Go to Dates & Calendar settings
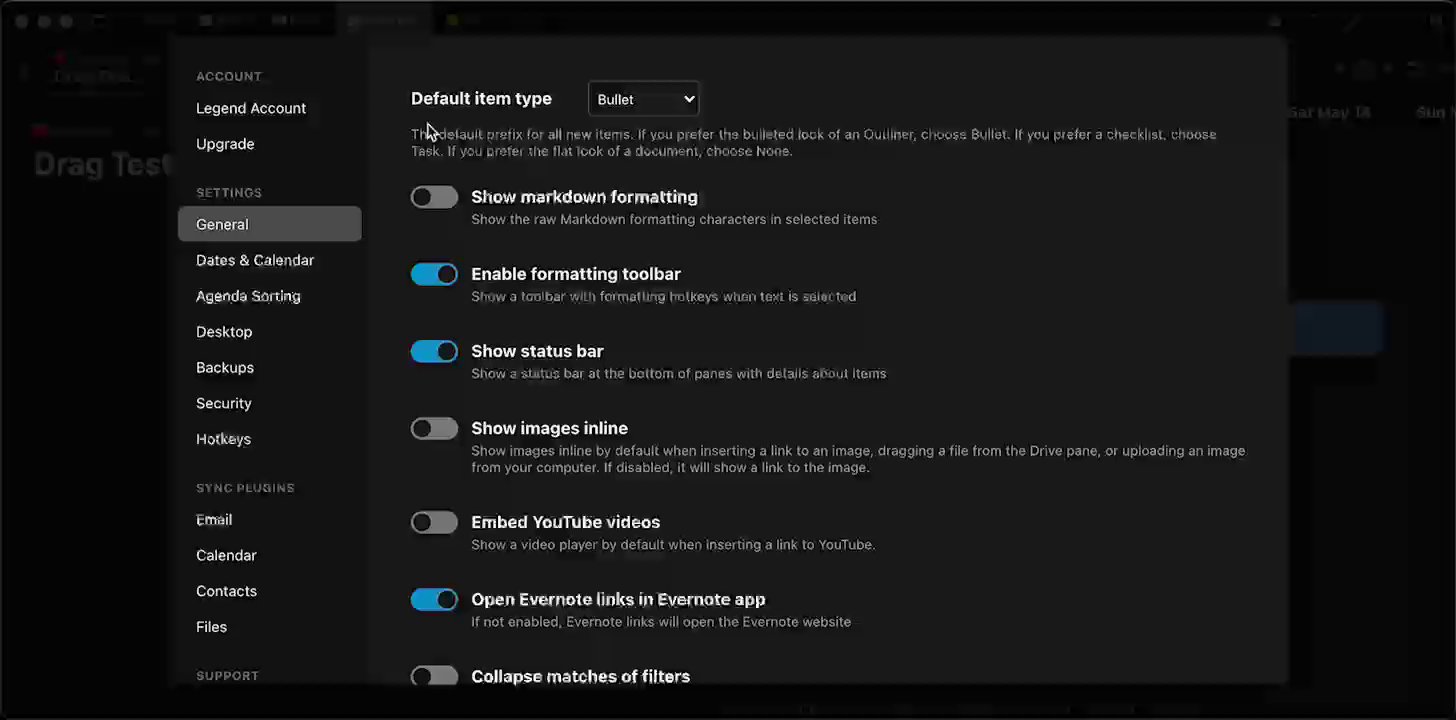The image size is (1456, 720). pos(255,260)
